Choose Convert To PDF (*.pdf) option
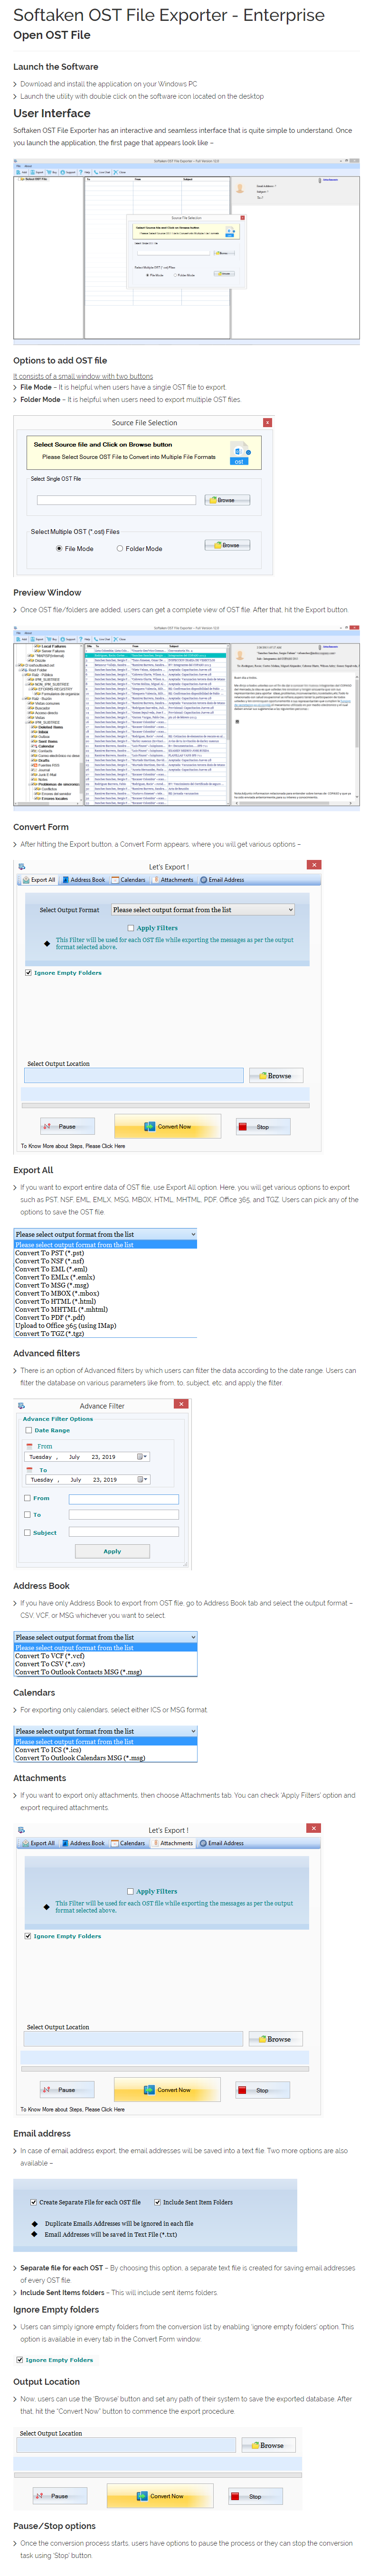378x2576 pixels. point(49,1317)
